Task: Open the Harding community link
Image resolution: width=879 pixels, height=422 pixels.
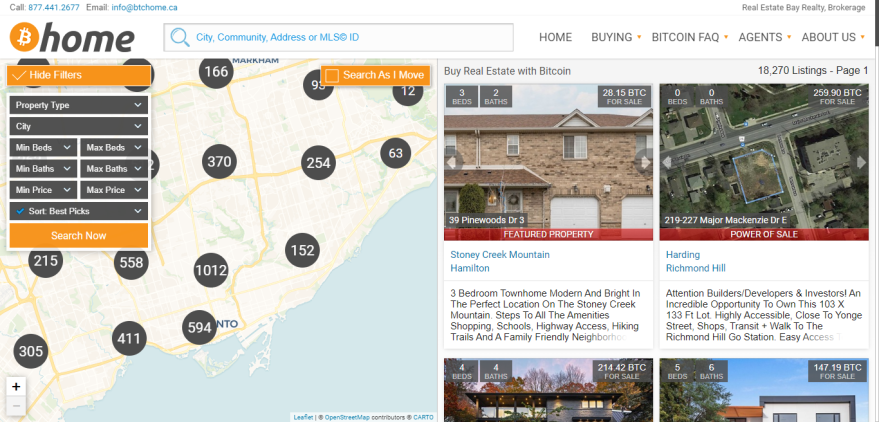Action: click(683, 255)
